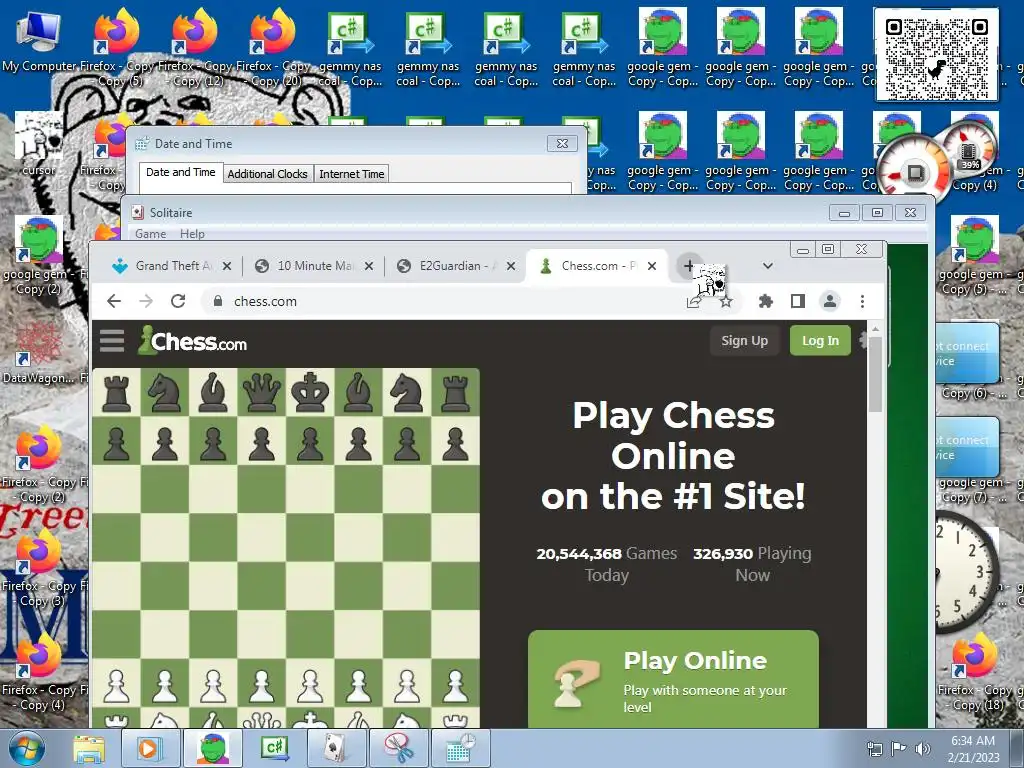Switch to the 10 Minute Mail tab

(313, 266)
